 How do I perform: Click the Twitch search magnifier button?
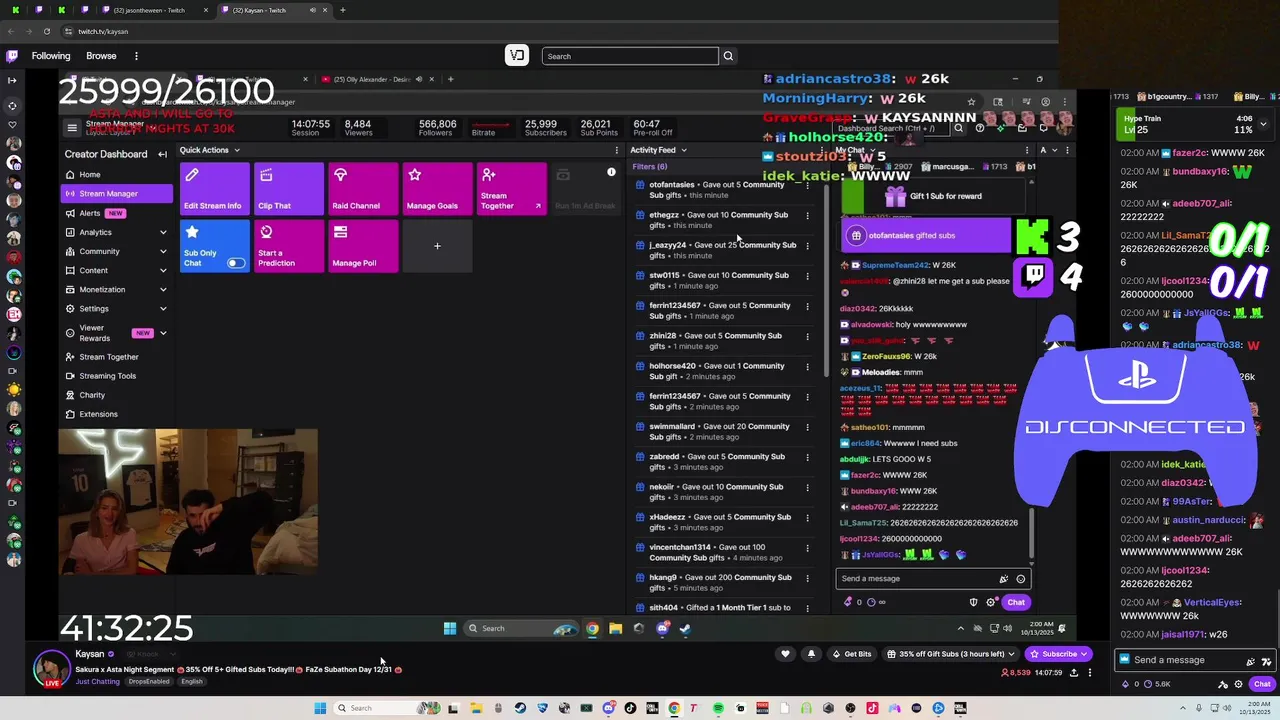[x=728, y=56]
